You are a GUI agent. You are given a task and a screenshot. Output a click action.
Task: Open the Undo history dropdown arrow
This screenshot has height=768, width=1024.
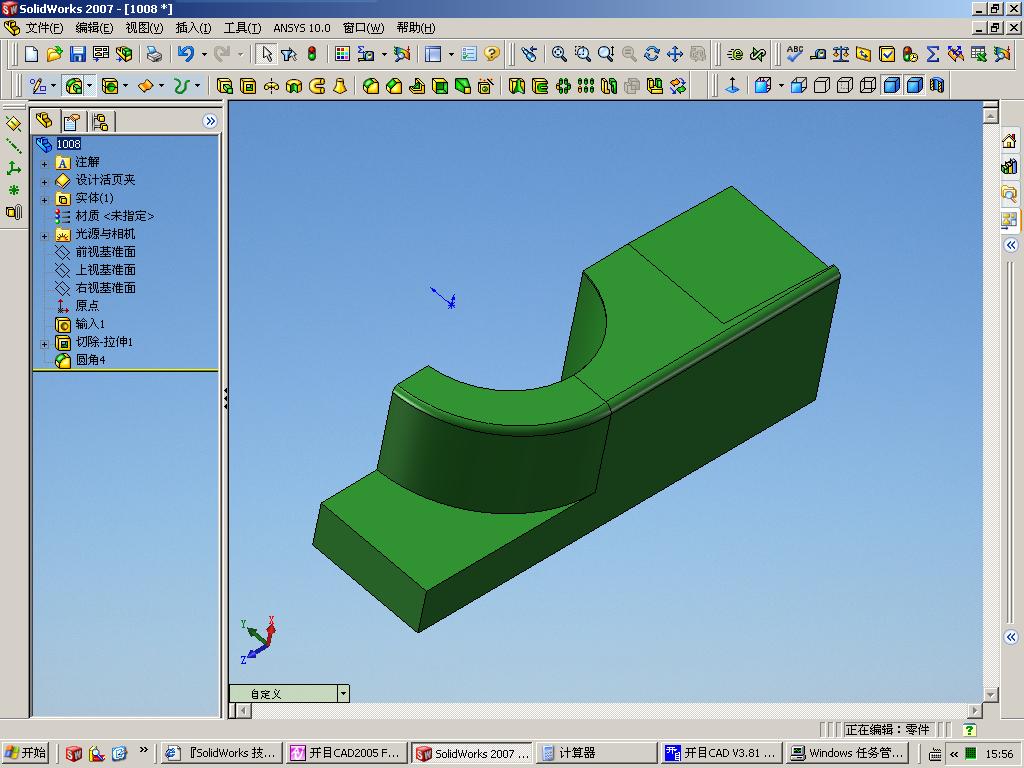[204, 54]
